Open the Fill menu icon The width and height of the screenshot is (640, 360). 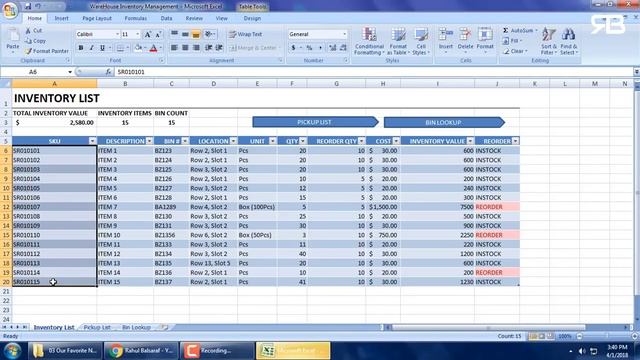pyautogui.click(x=506, y=41)
